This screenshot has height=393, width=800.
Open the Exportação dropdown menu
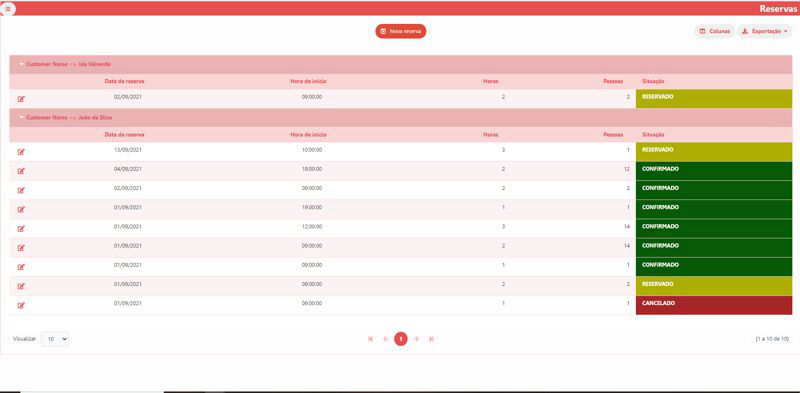(764, 31)
